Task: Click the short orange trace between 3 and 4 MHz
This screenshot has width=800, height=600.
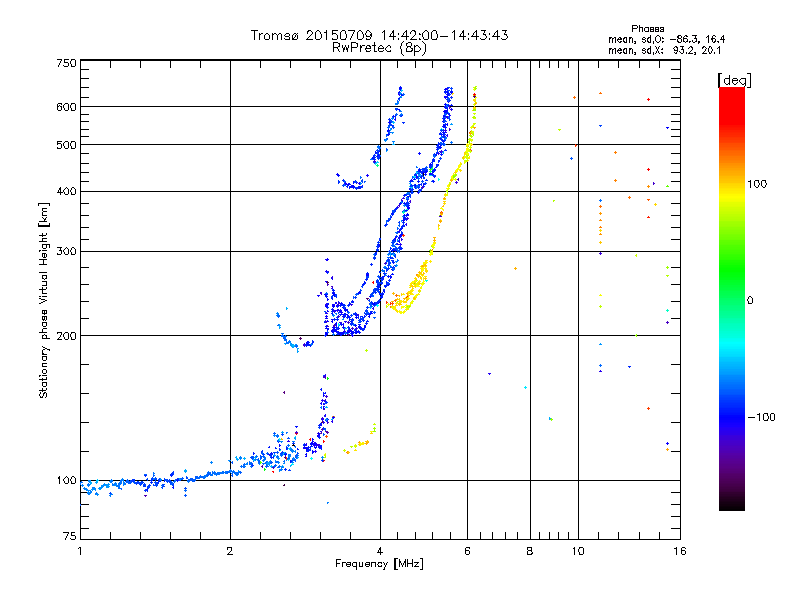Action: coord(360,441)
